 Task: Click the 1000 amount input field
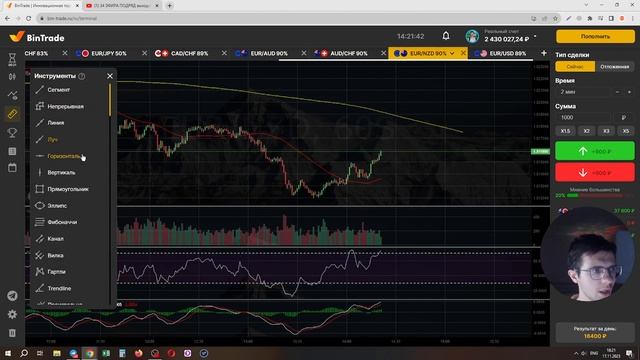coord(583,118)
